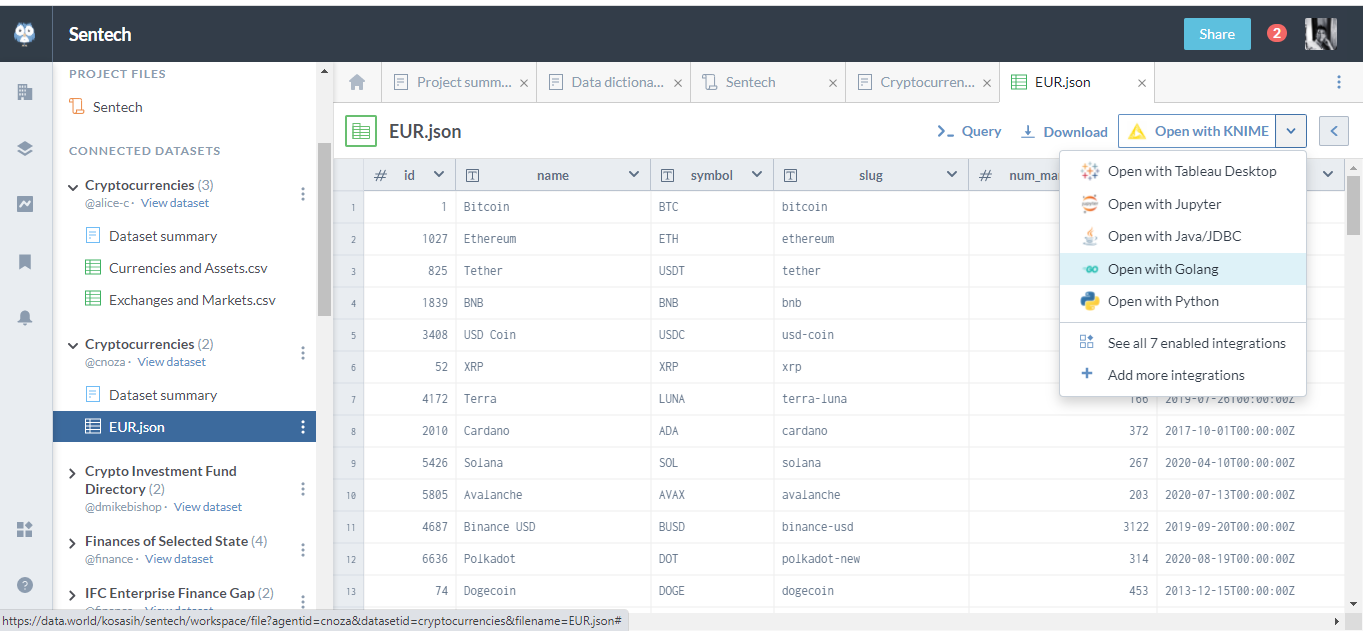Collapse the Cryptocurrencies (3) dataset tree
This screenshot has width=1363, height=631.
pyautogui.click(x=73, y=187)
